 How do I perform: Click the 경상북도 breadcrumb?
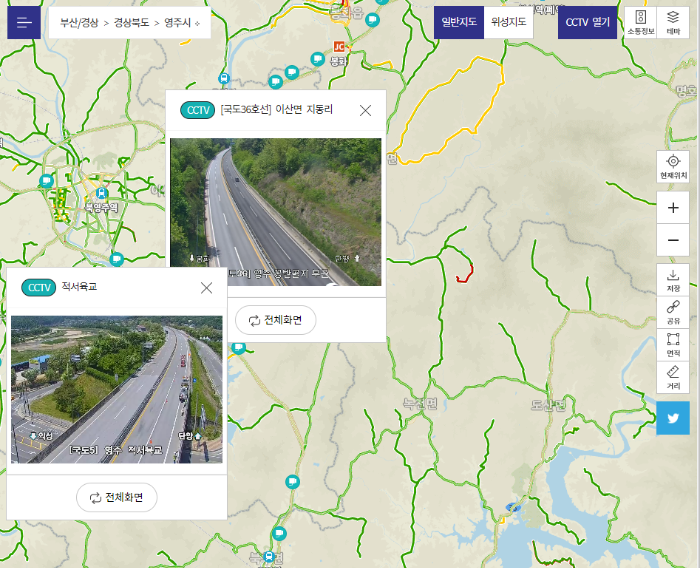131,23
